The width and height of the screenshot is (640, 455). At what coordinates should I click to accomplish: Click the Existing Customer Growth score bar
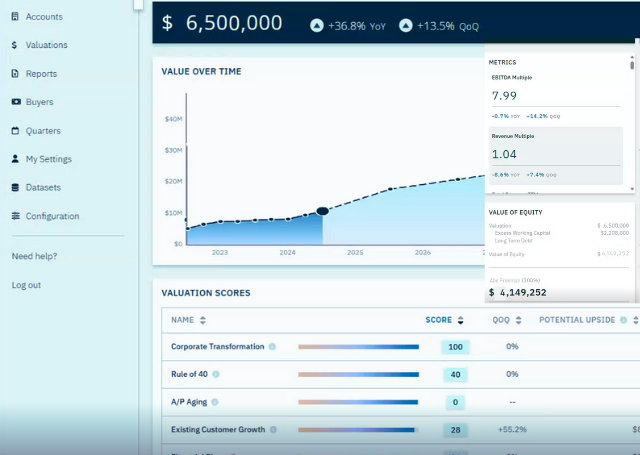358,430
